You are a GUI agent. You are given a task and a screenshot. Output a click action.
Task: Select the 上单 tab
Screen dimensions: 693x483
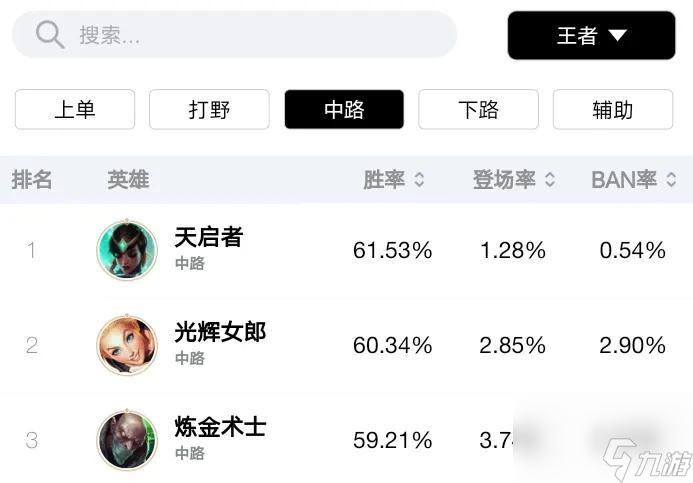75,109
